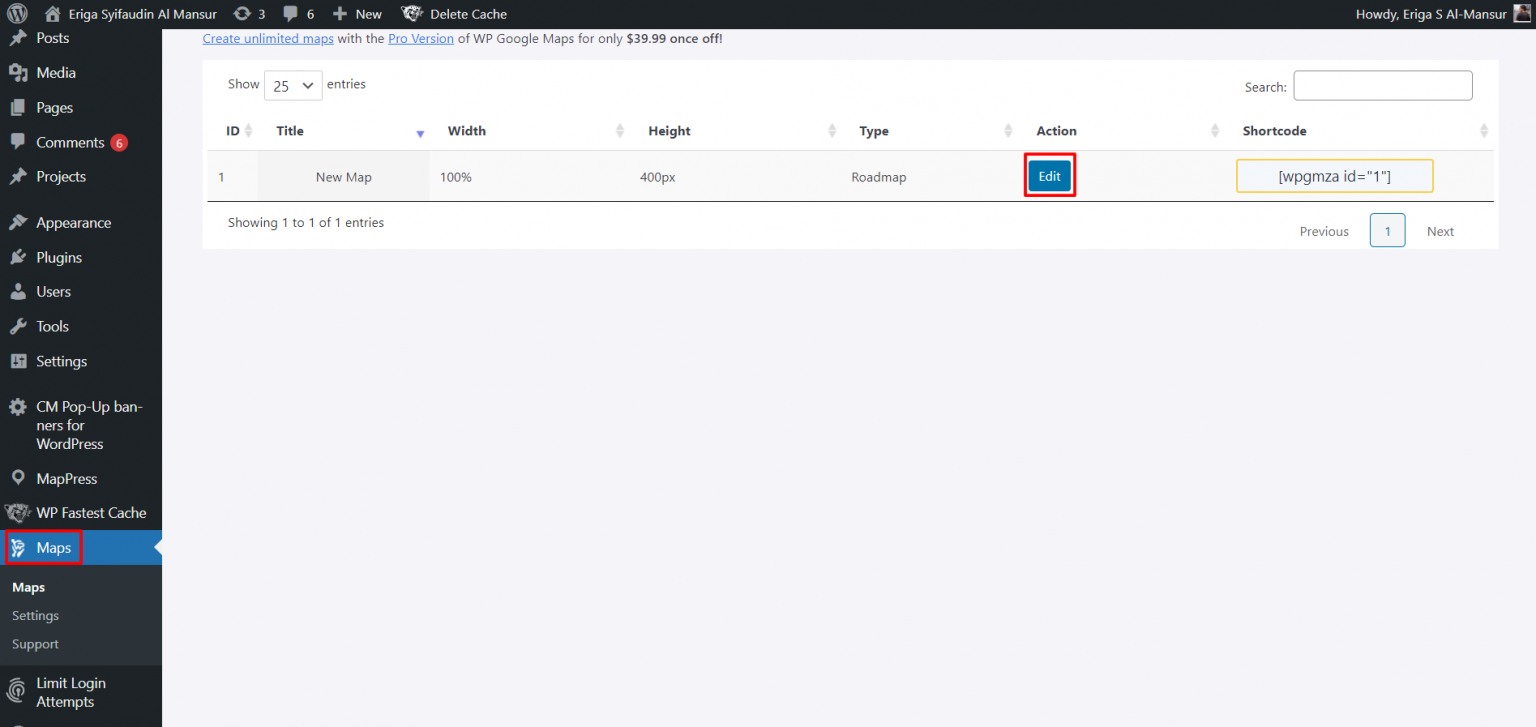Viewport: 1536px width, 727px height.
Task: Click the Maps plugin icon in sidebar
Action: (x=18, y=548)
